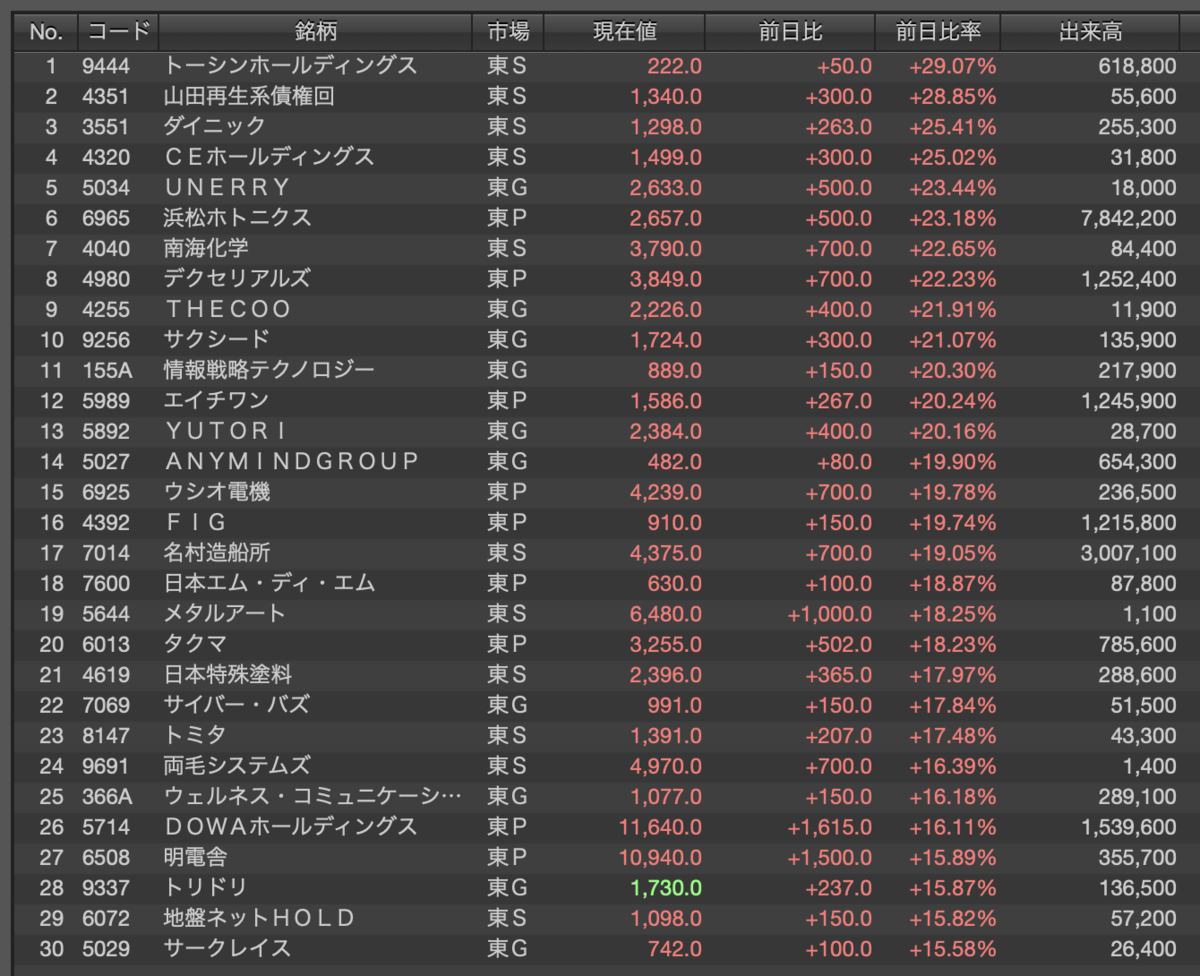Click the +1,000.0 change cell

coord(830,614)
